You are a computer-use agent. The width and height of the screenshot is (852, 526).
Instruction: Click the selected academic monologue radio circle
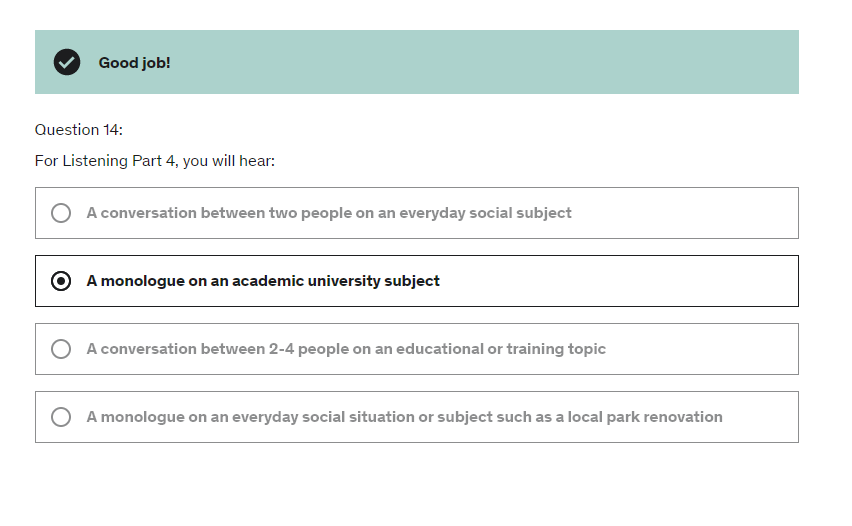tap(61, 281)
